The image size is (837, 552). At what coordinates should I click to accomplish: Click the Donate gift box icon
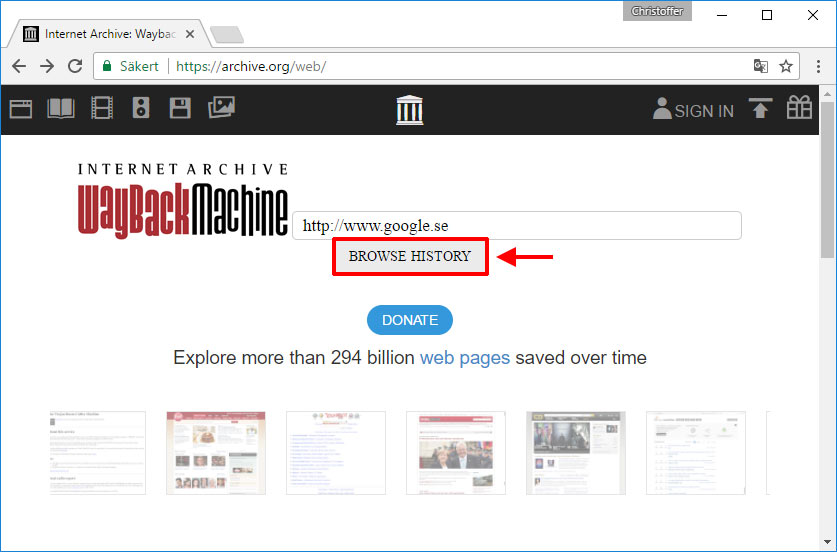pyautogui.click(x=799, y=108)
